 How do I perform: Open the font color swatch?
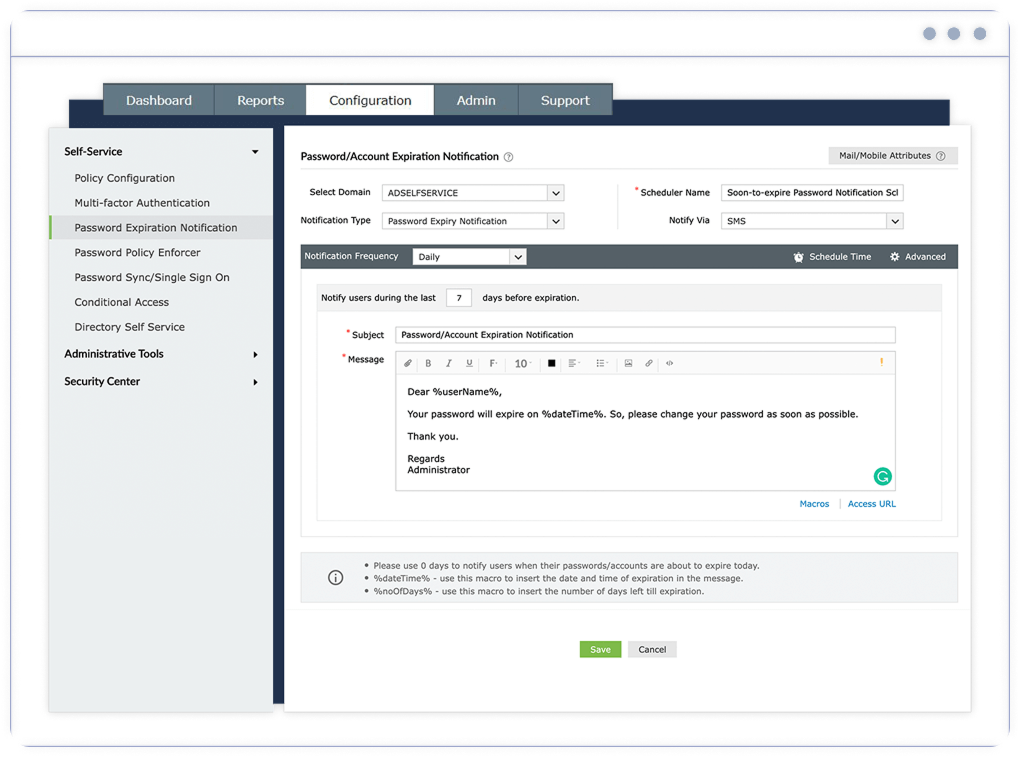click(x=551, y=364)
